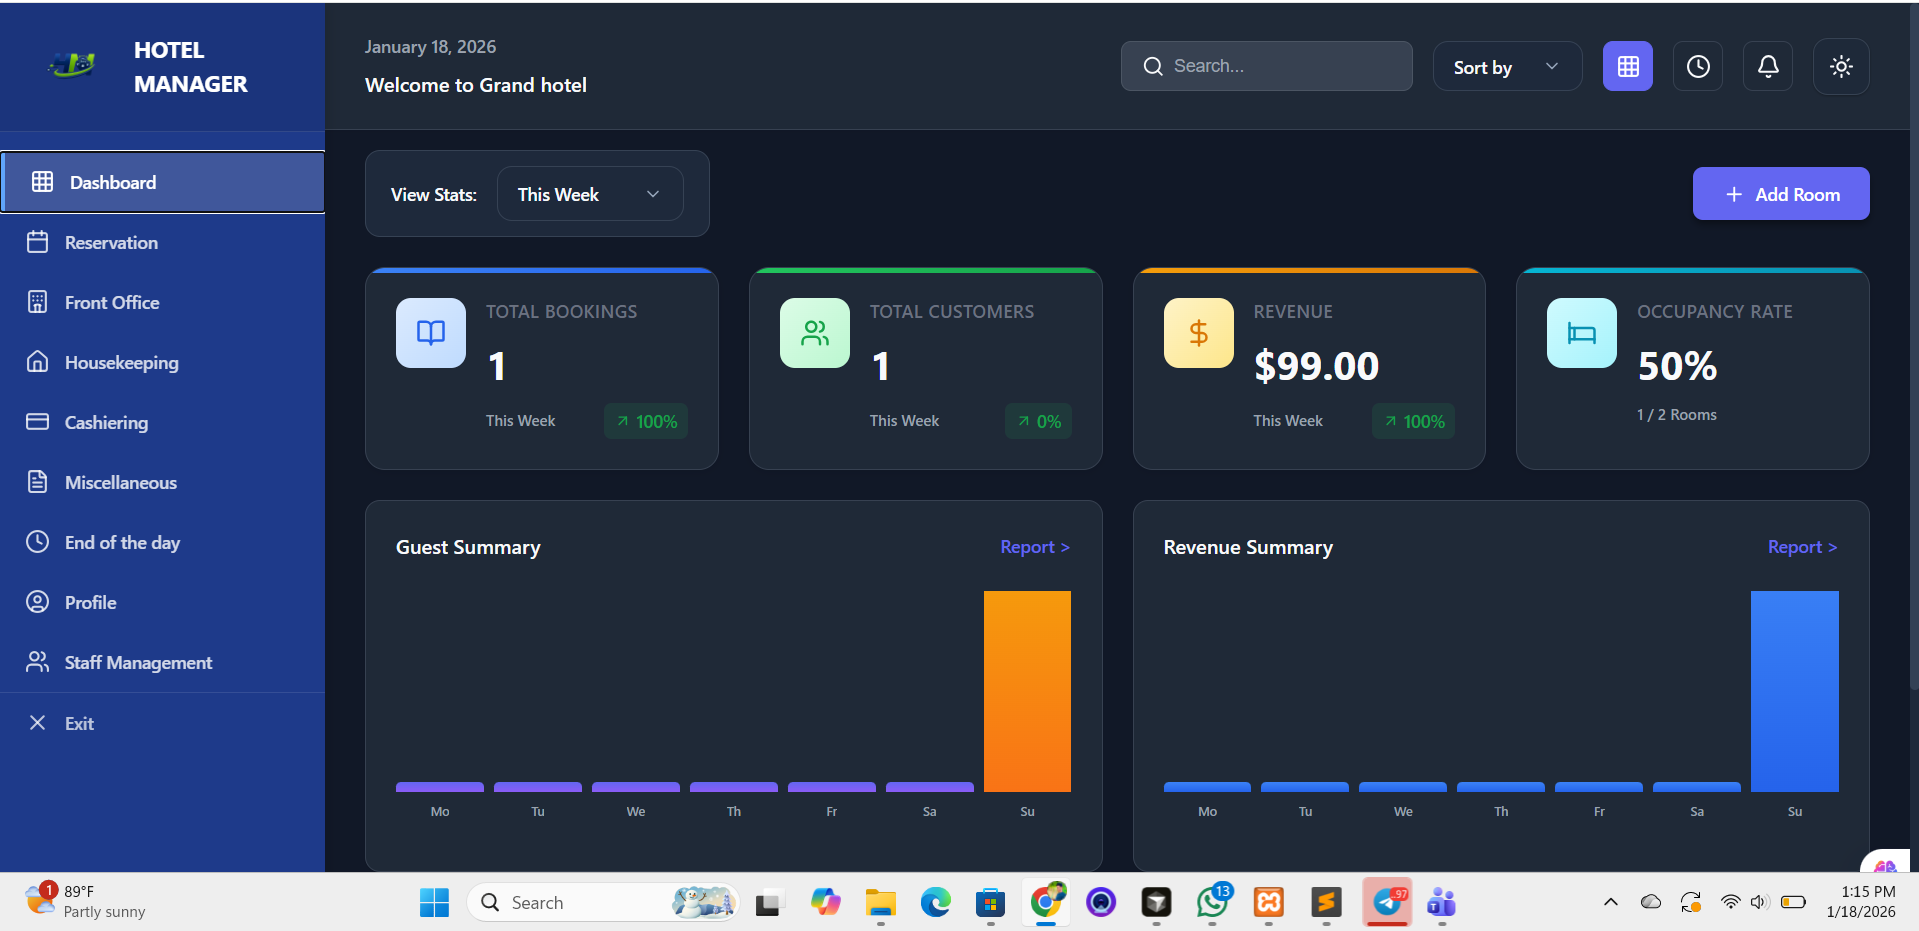The image size is (1919, 931).
Task: Open Staff Management section
Action: [x=138, y=663]
